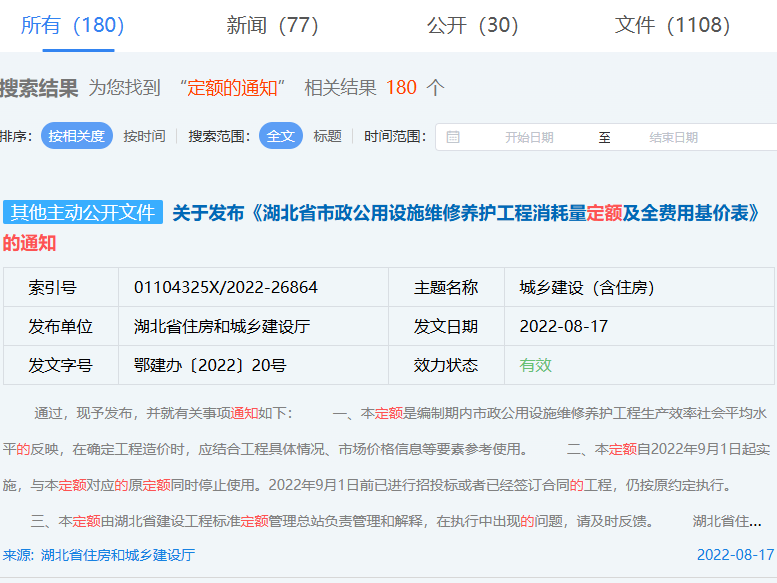Set search scope to 全文
777x583 pixels.
coord(280,136)
